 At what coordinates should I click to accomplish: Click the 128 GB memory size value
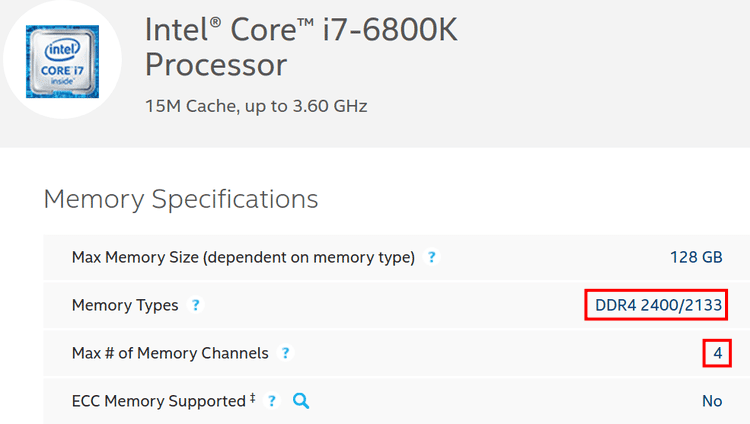(696, 257)
